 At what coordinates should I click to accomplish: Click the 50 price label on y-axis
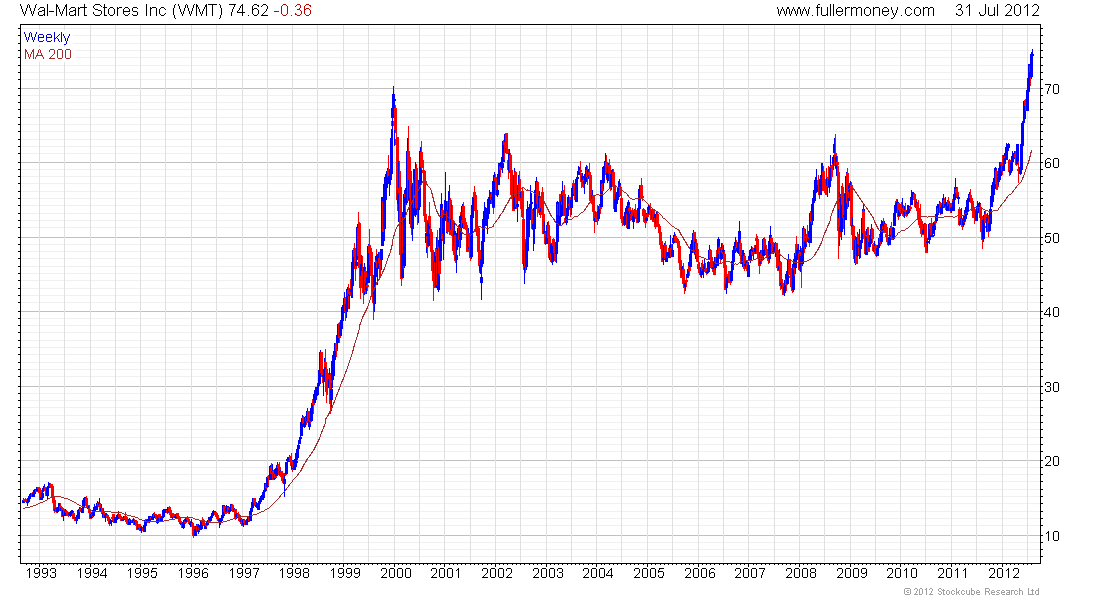[1052, 239]
